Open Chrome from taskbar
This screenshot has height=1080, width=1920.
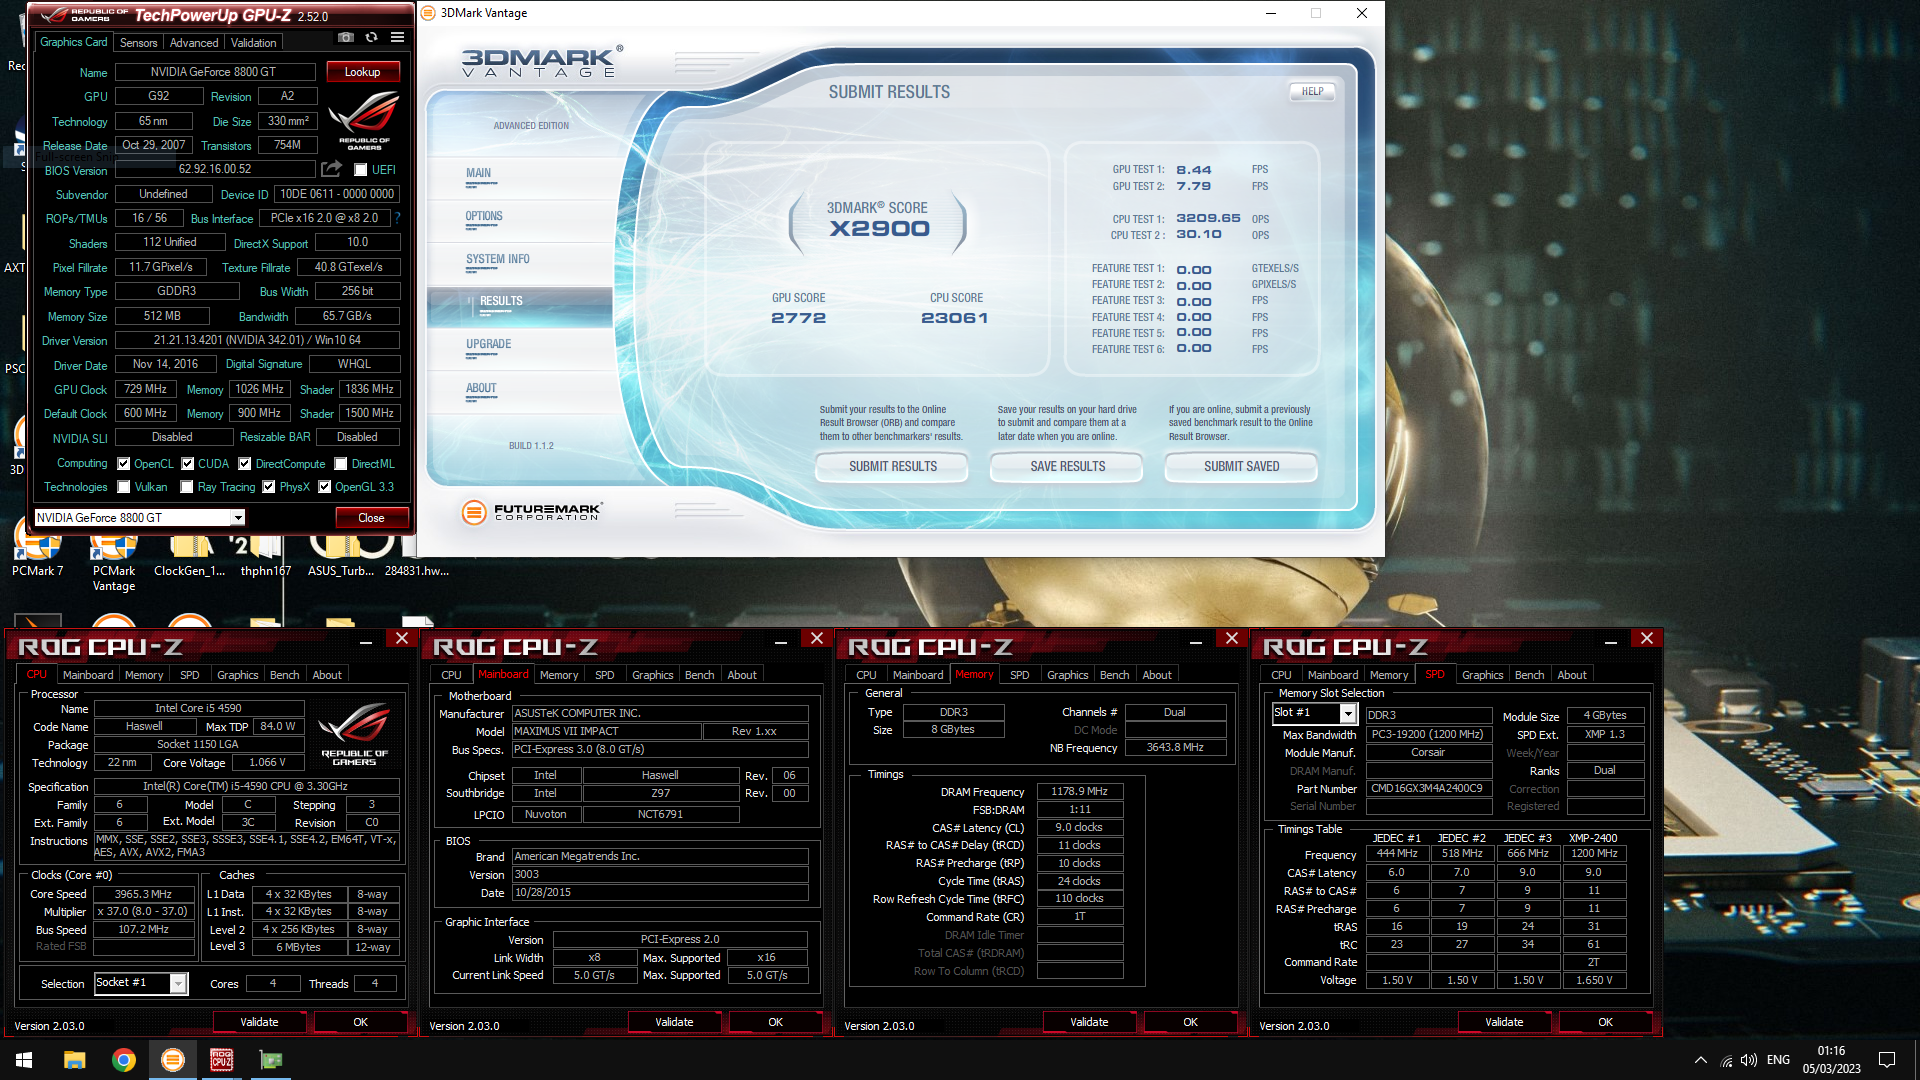point(123,1060)
